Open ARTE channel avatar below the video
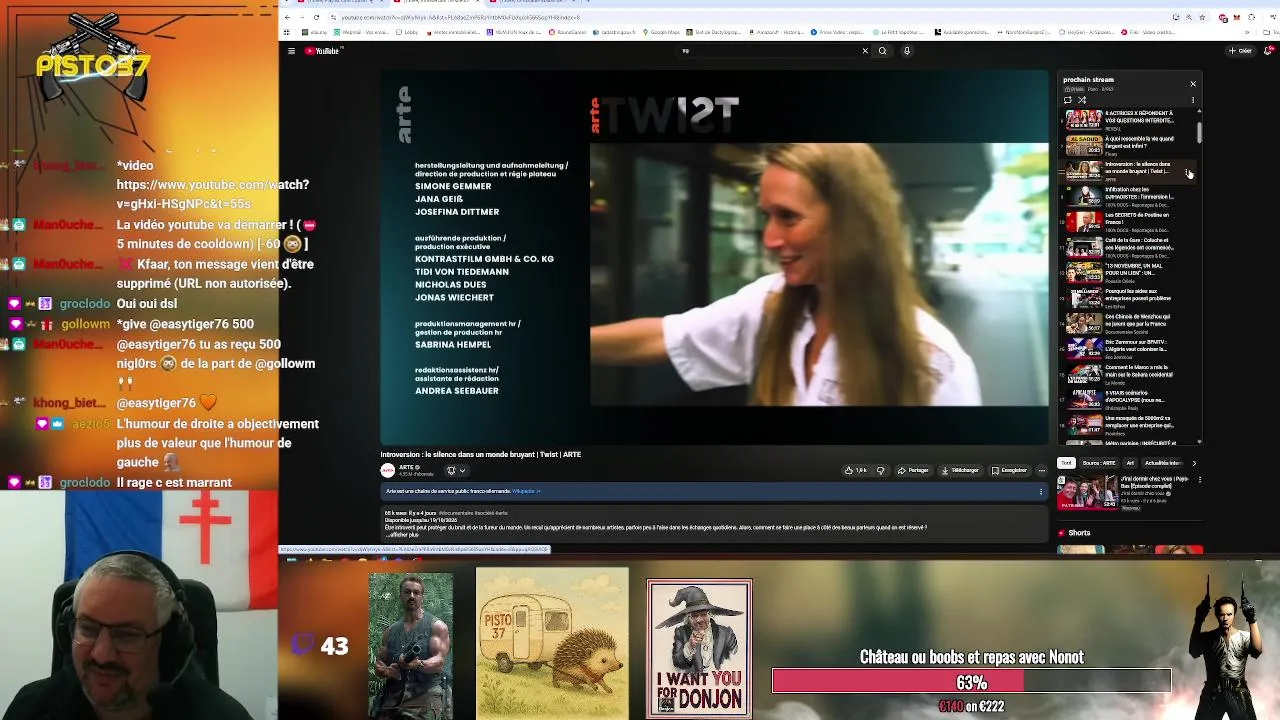 coord(388,470)
